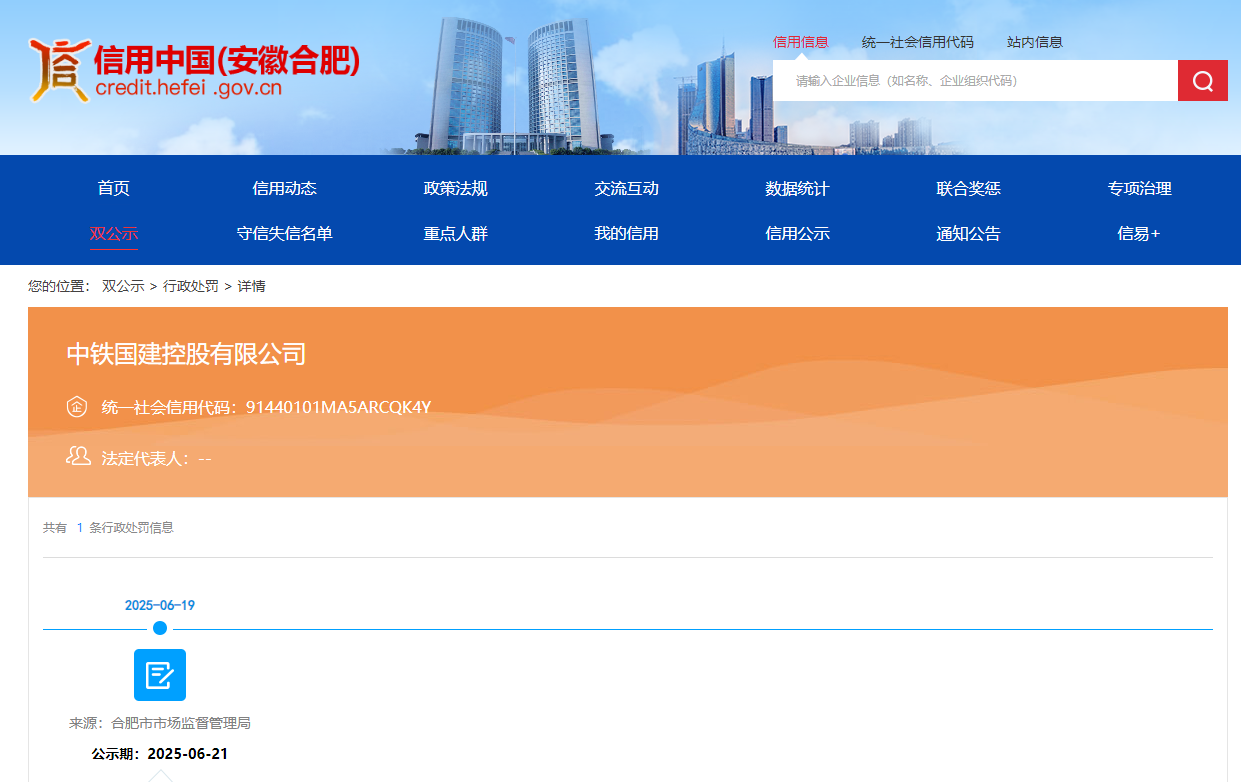
Task: Click 双公示 breadcrumb link
Action: click(123, 286)
